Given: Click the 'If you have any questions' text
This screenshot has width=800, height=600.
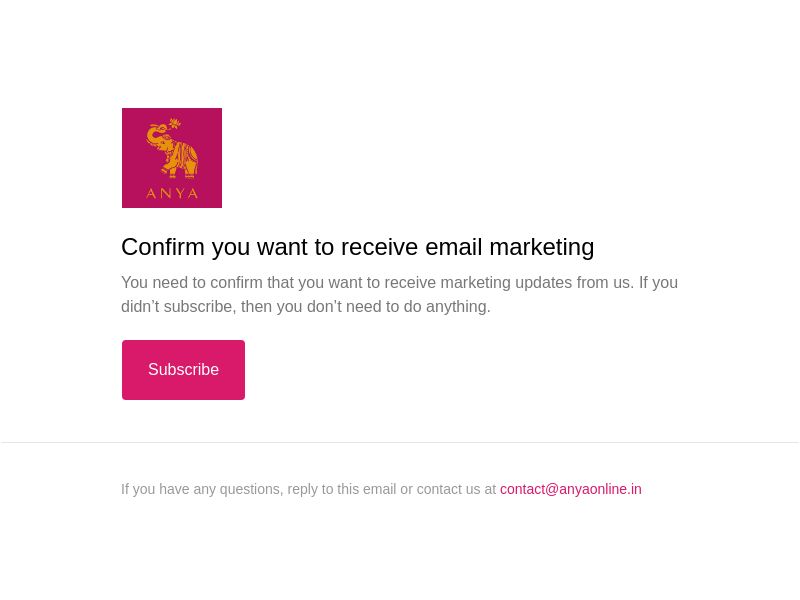Looking at the screenshot, I should [x=201, y=489].
